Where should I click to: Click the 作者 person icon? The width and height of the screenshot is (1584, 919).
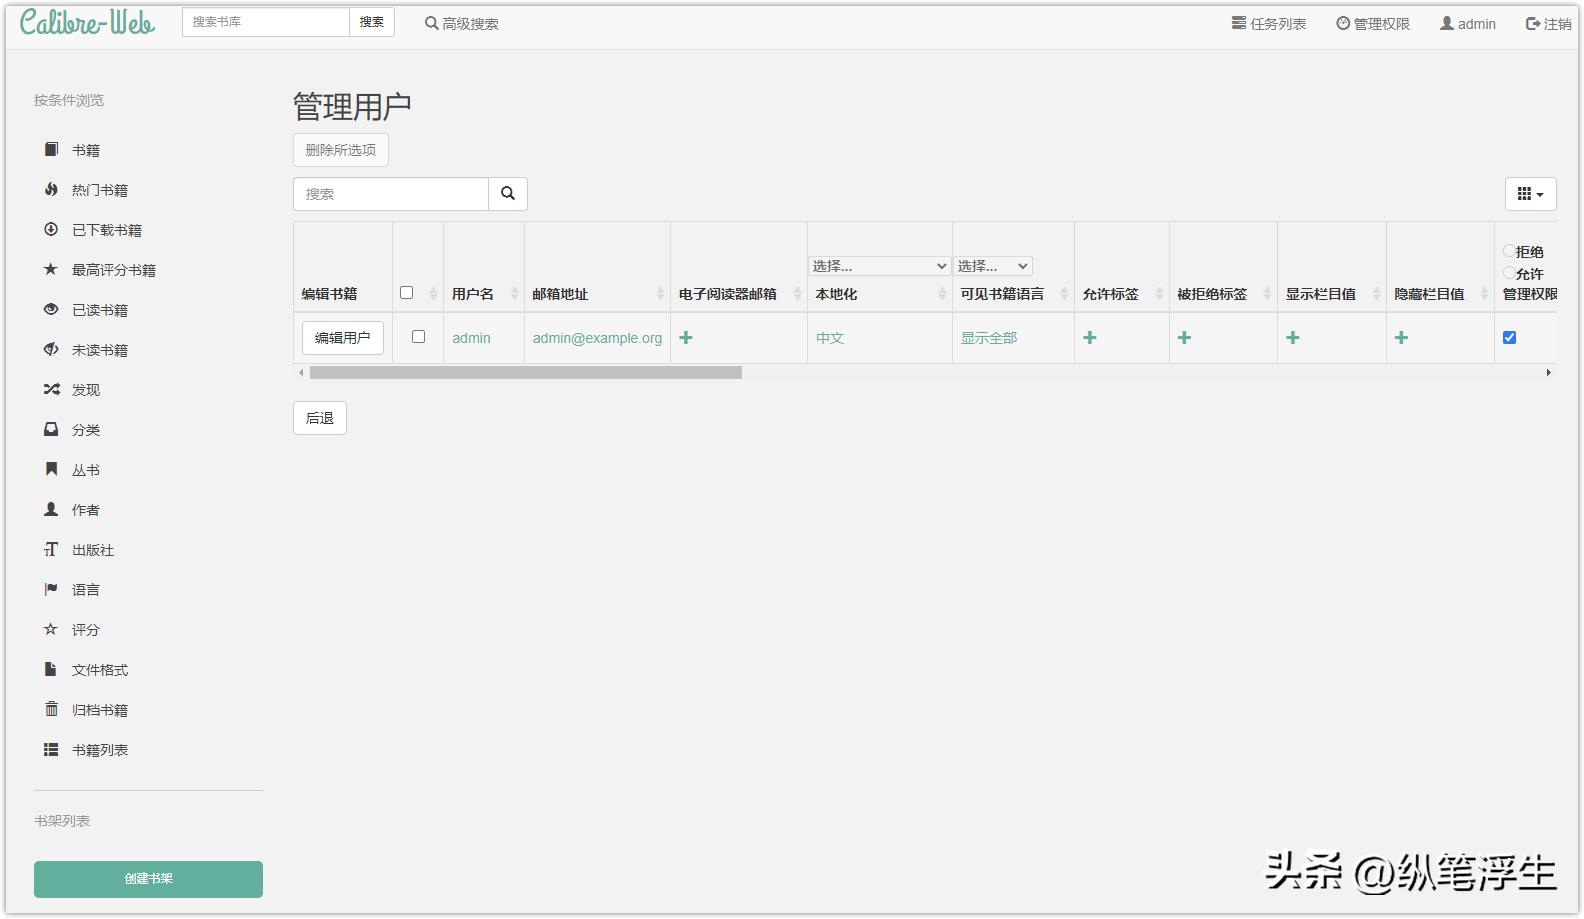pos(51,509)
